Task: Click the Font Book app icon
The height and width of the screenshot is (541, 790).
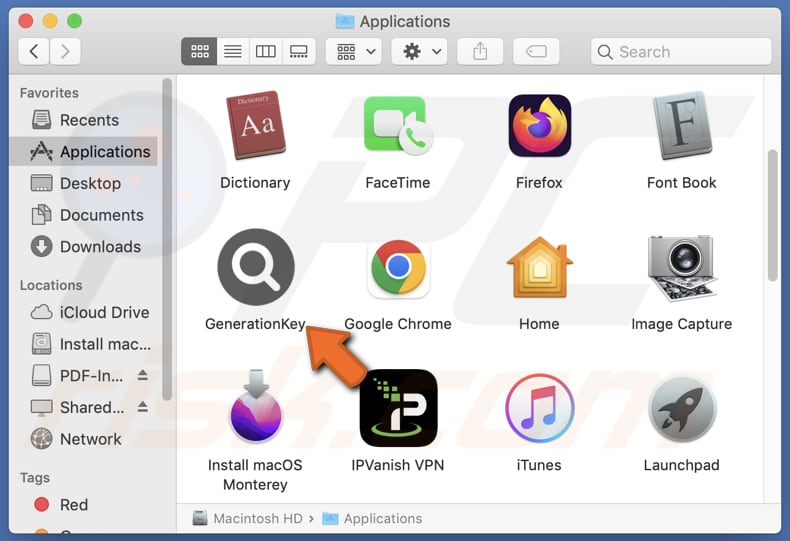Action: pyautogui.click(x=682, y=125)
